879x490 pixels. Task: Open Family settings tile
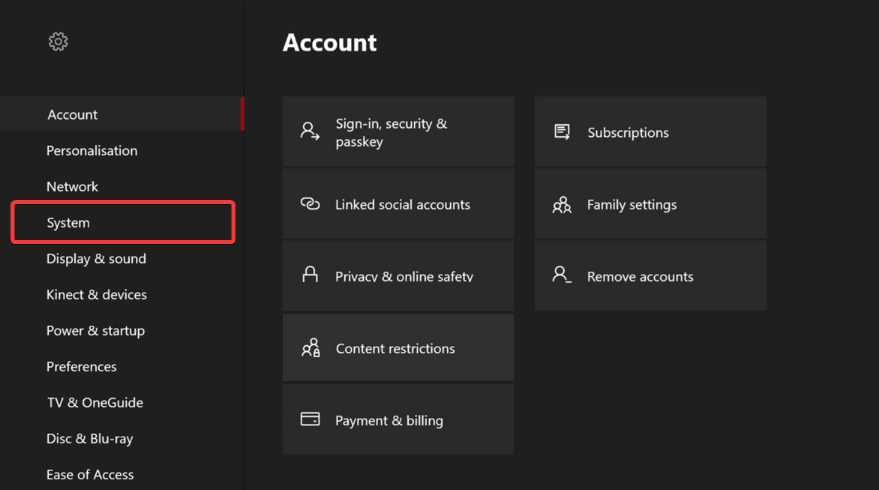650,204
